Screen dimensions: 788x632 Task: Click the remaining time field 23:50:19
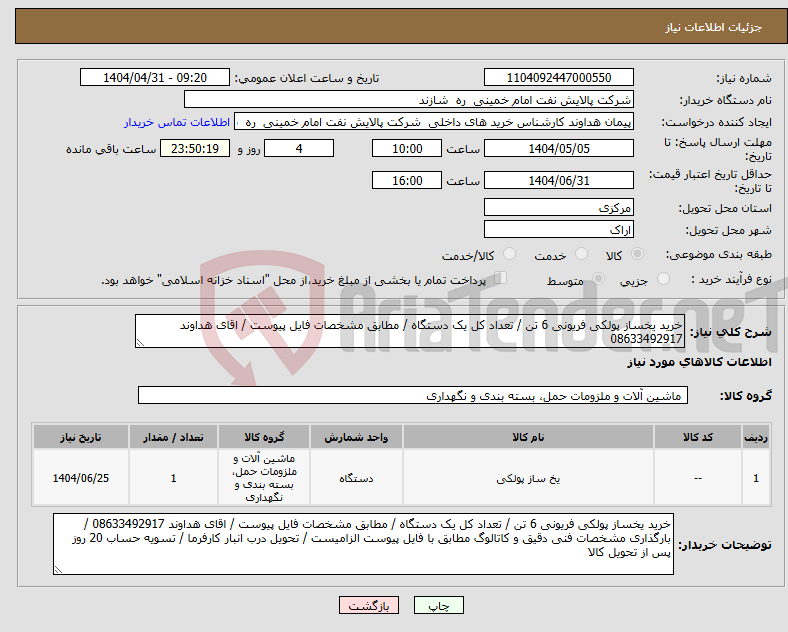point(195,149)
